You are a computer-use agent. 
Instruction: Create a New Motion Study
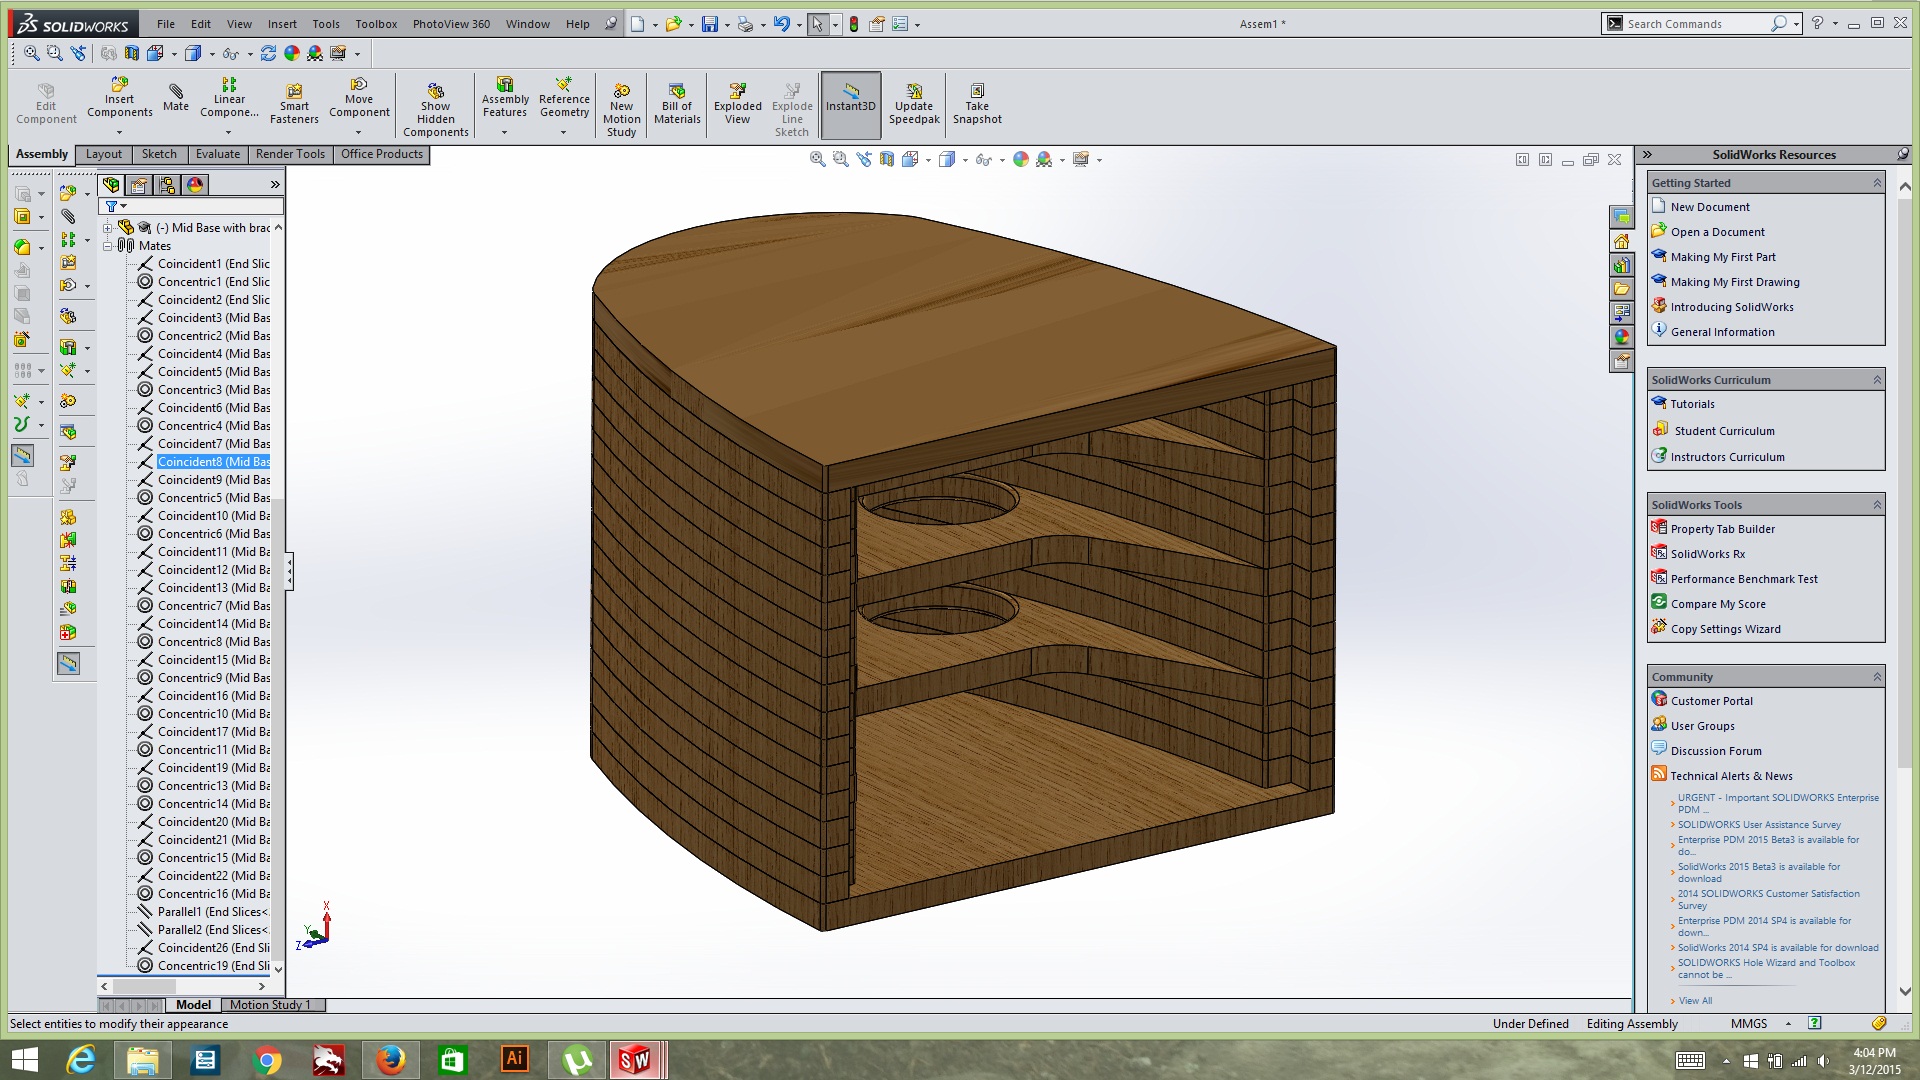tap(621, 110)
